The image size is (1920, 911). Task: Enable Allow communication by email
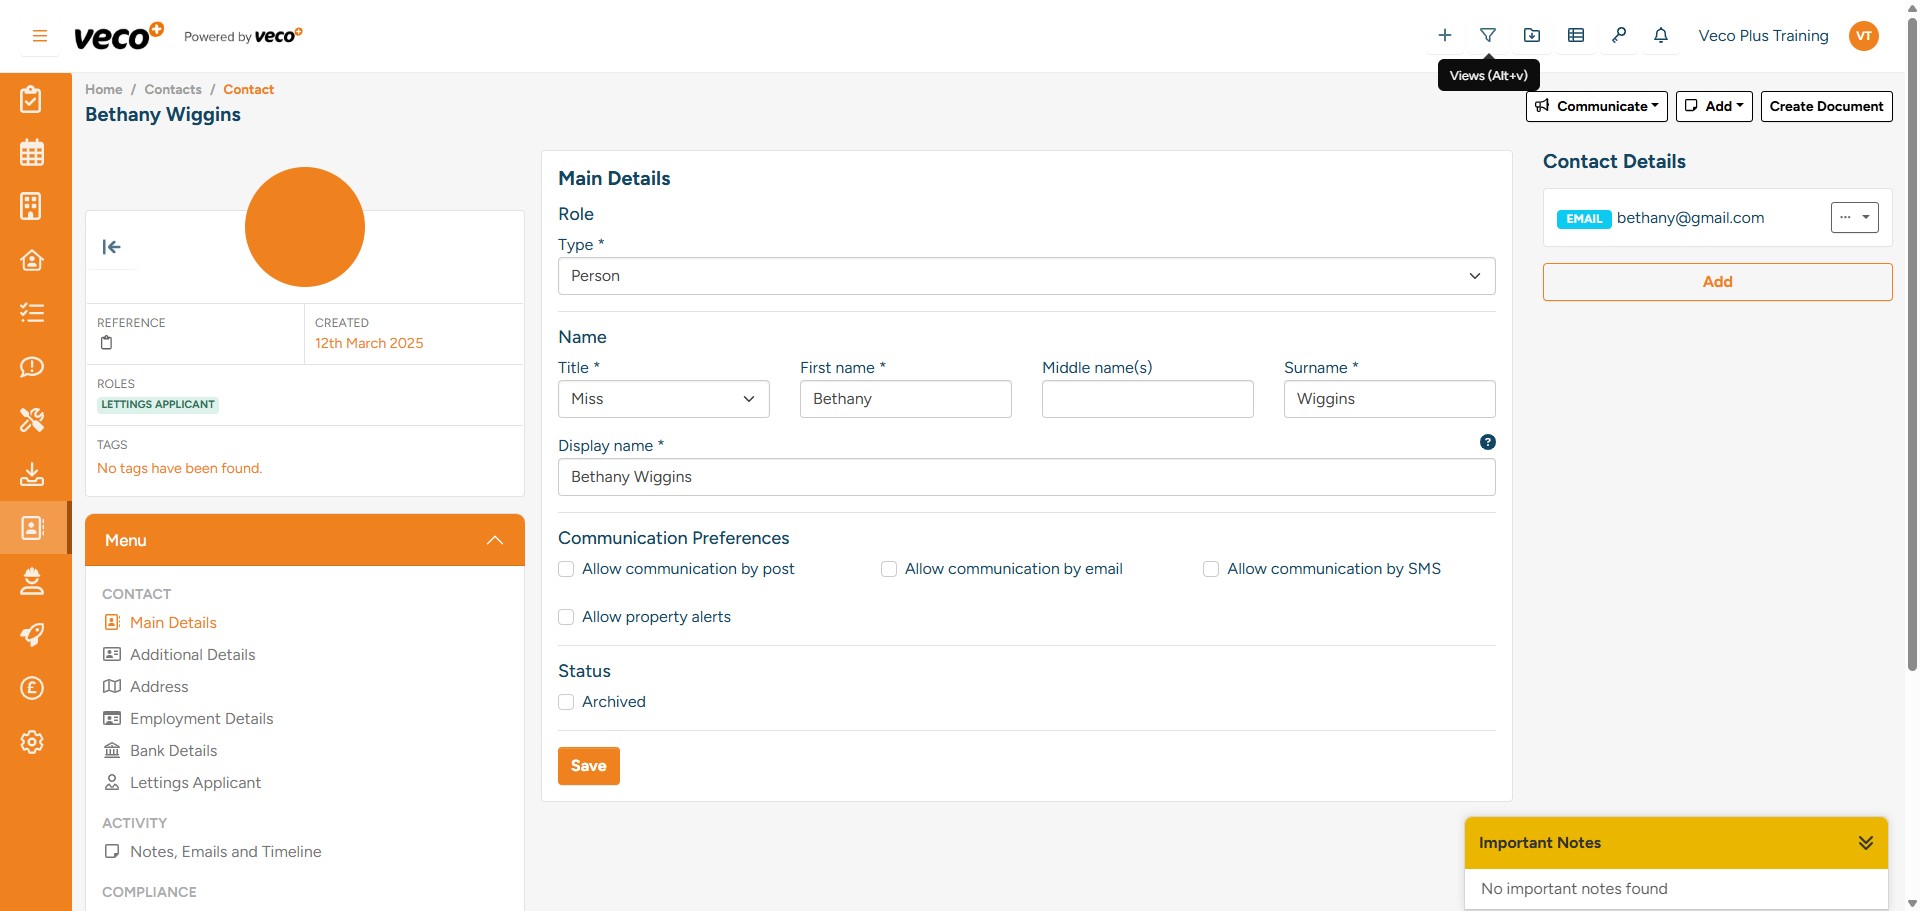(888, 568)
